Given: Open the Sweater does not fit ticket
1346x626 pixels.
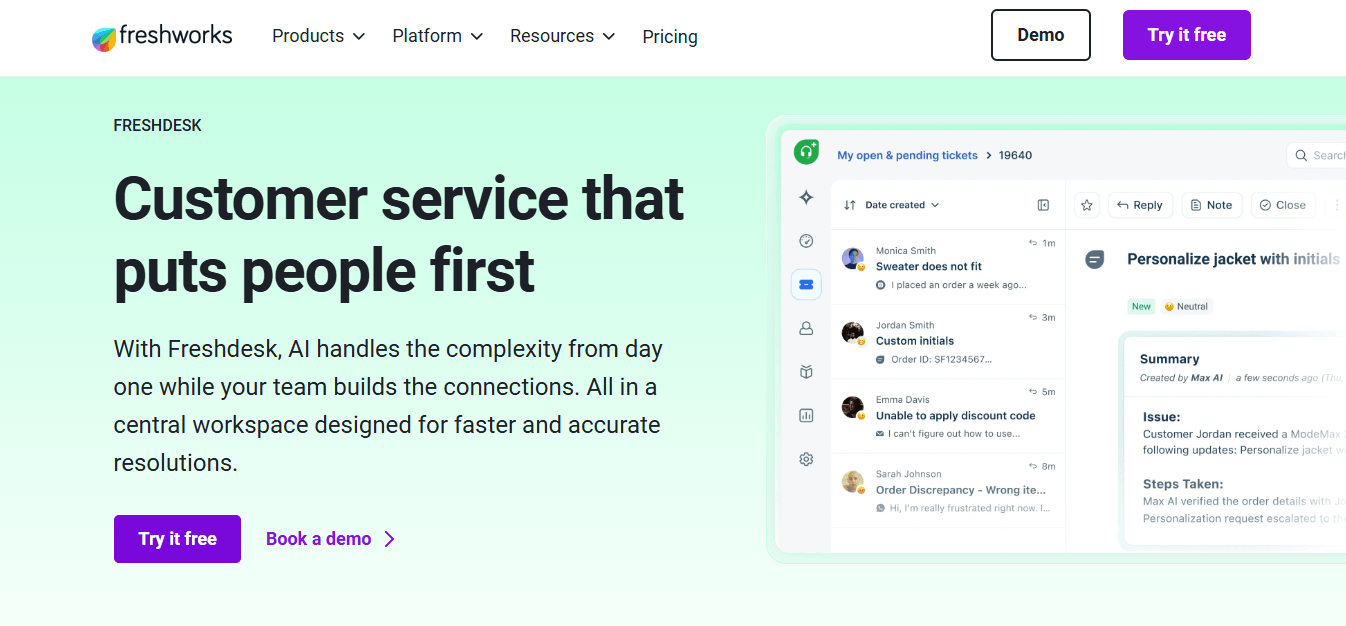Looking at the screenshot, I should coord(929,267).
